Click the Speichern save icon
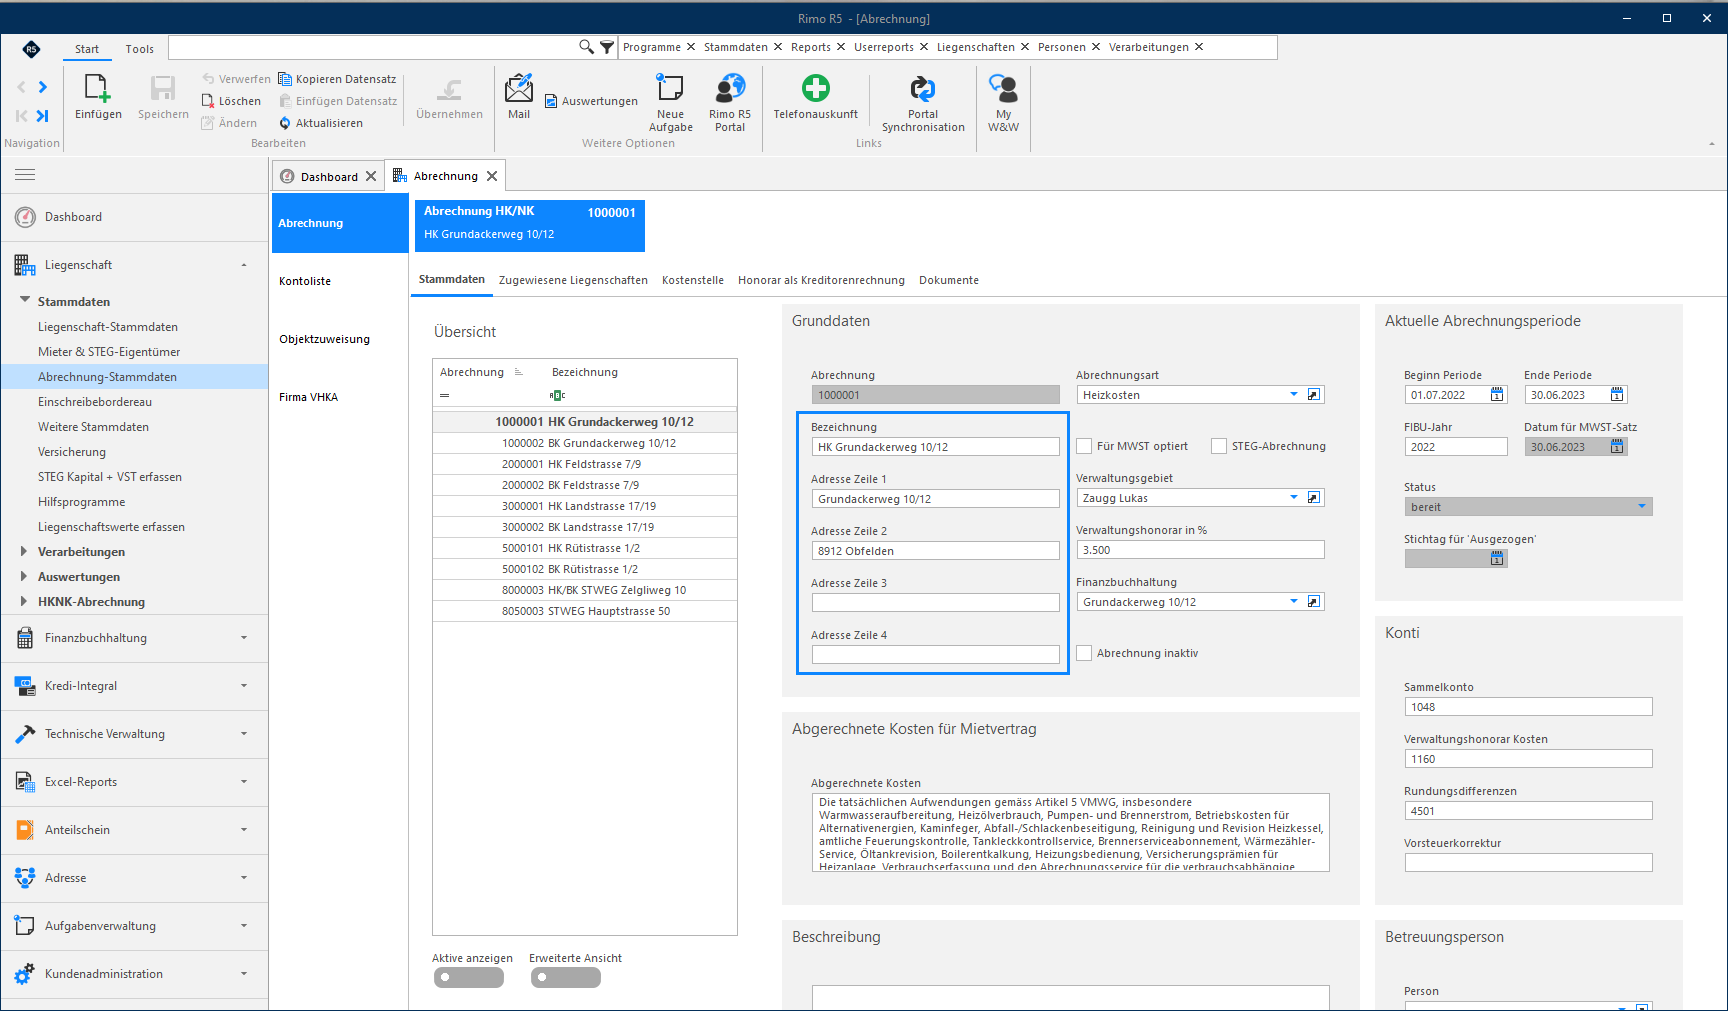 coord(163,89)
